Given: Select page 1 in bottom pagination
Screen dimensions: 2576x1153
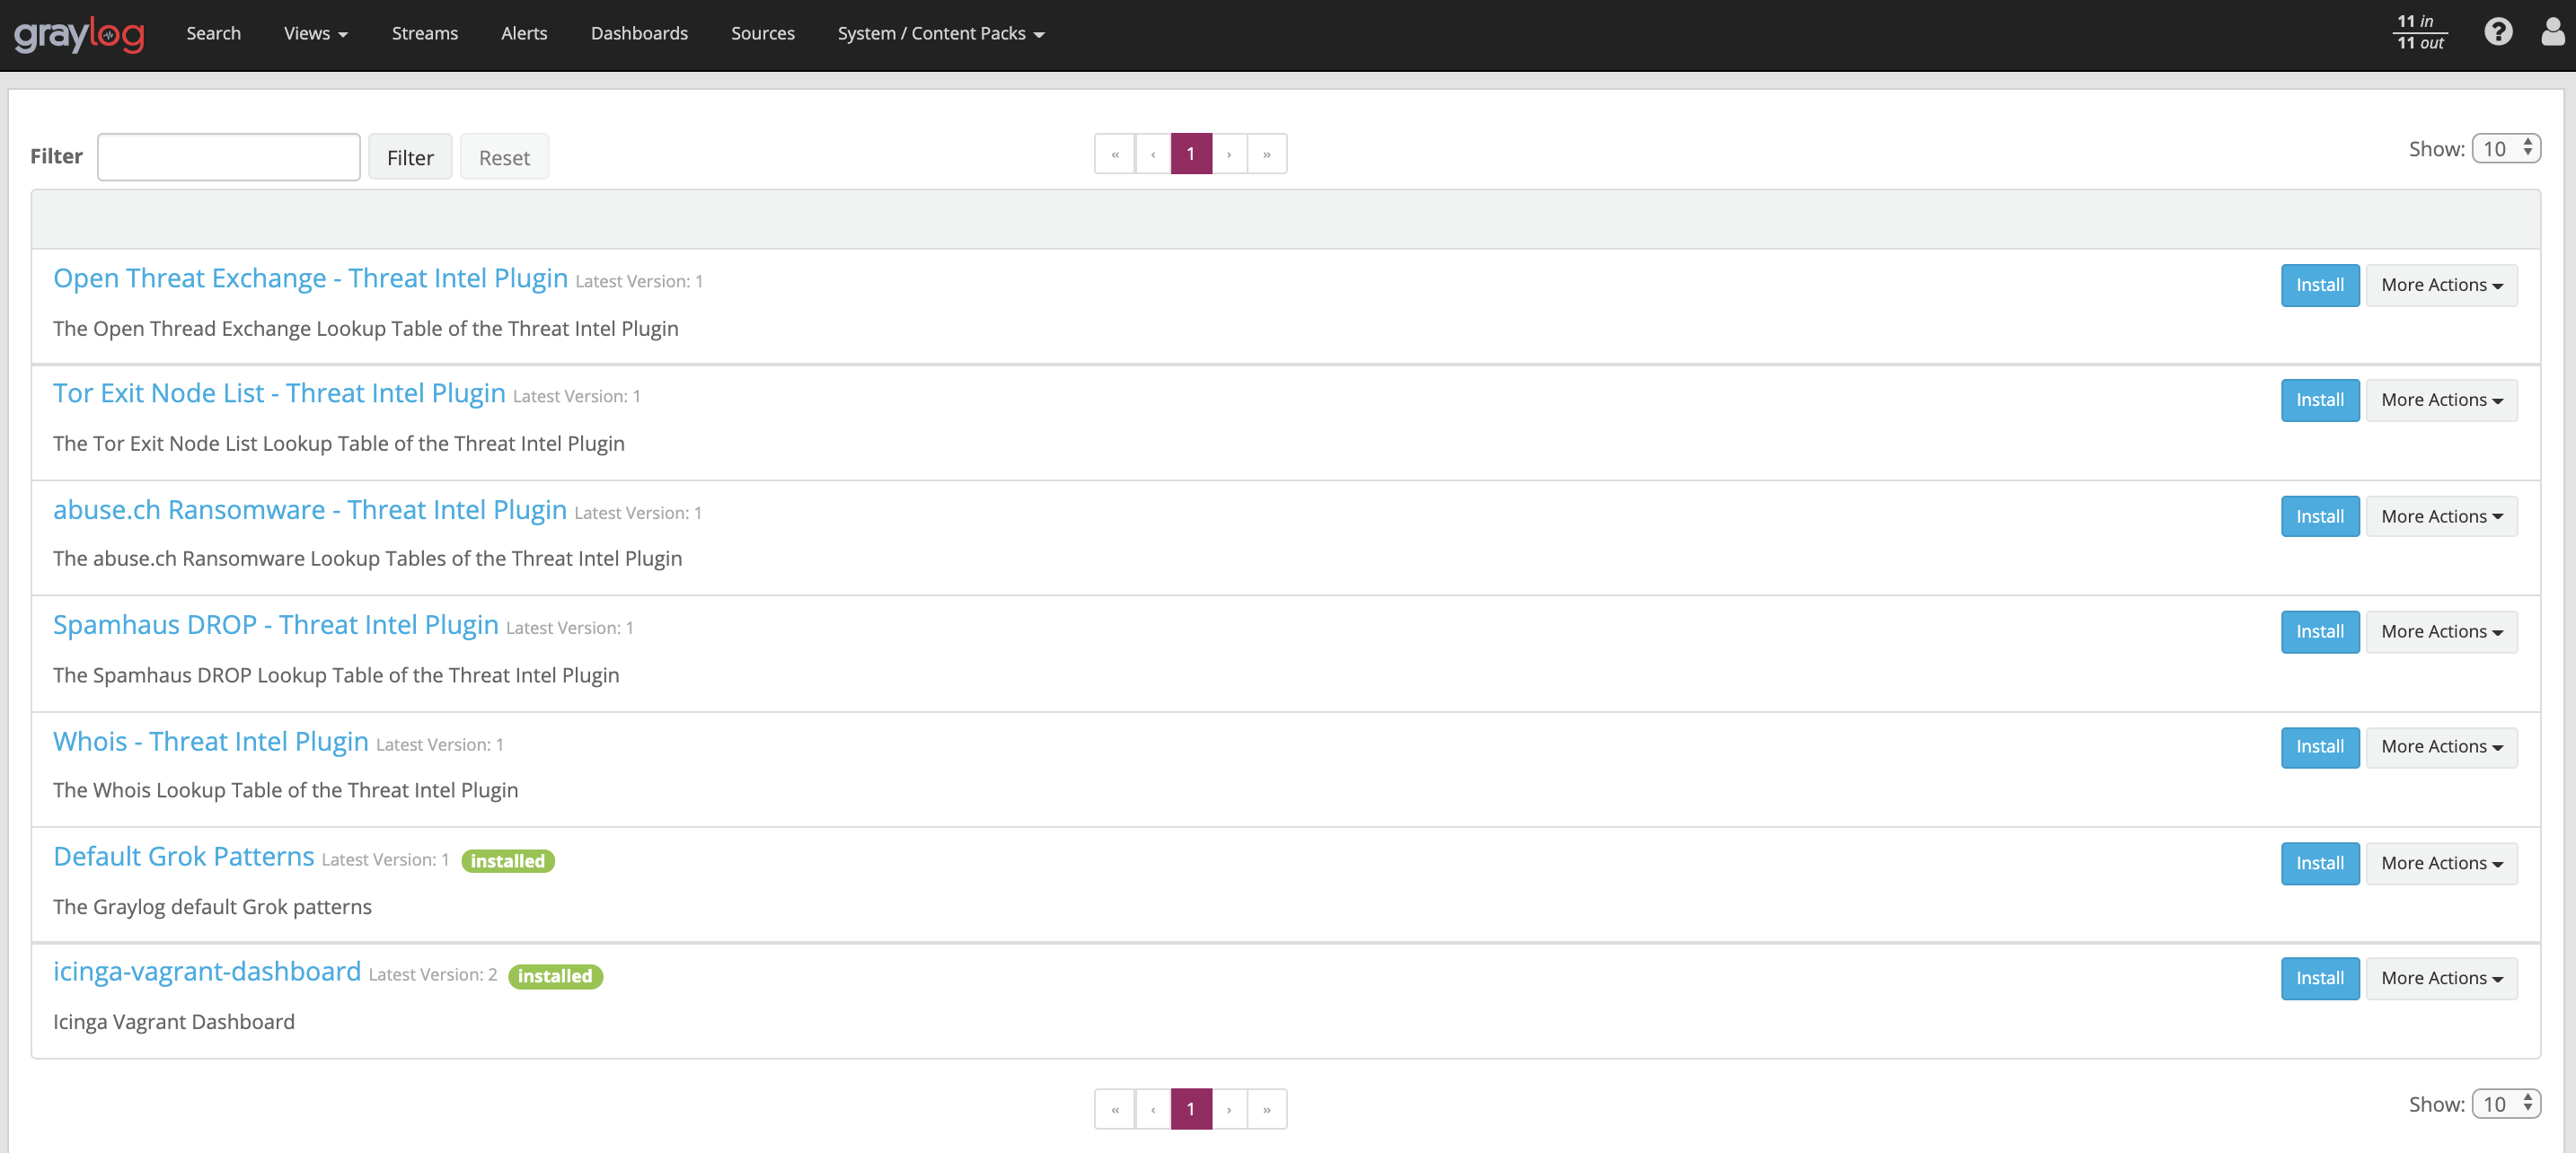Looking at the screenshot, I should click(1191, 1109).
